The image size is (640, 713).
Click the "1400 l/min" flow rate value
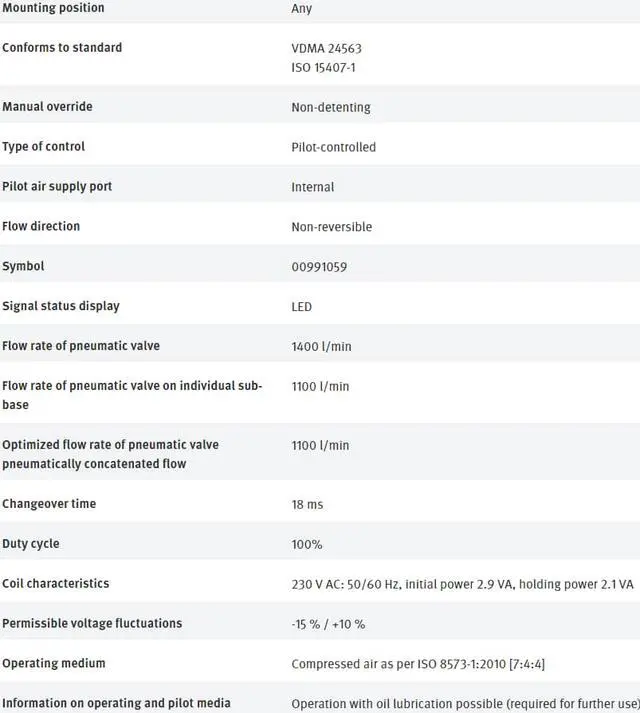point(321,346)
